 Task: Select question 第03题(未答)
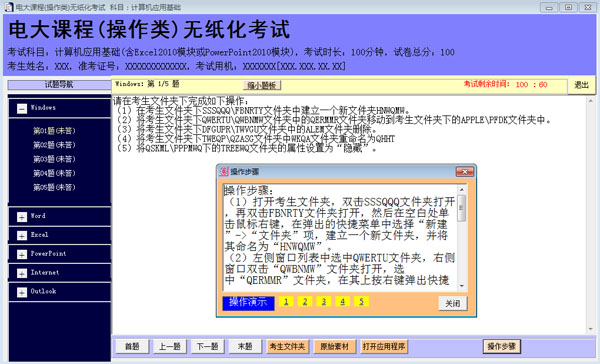pyautogui.click(x=54, y=159)
